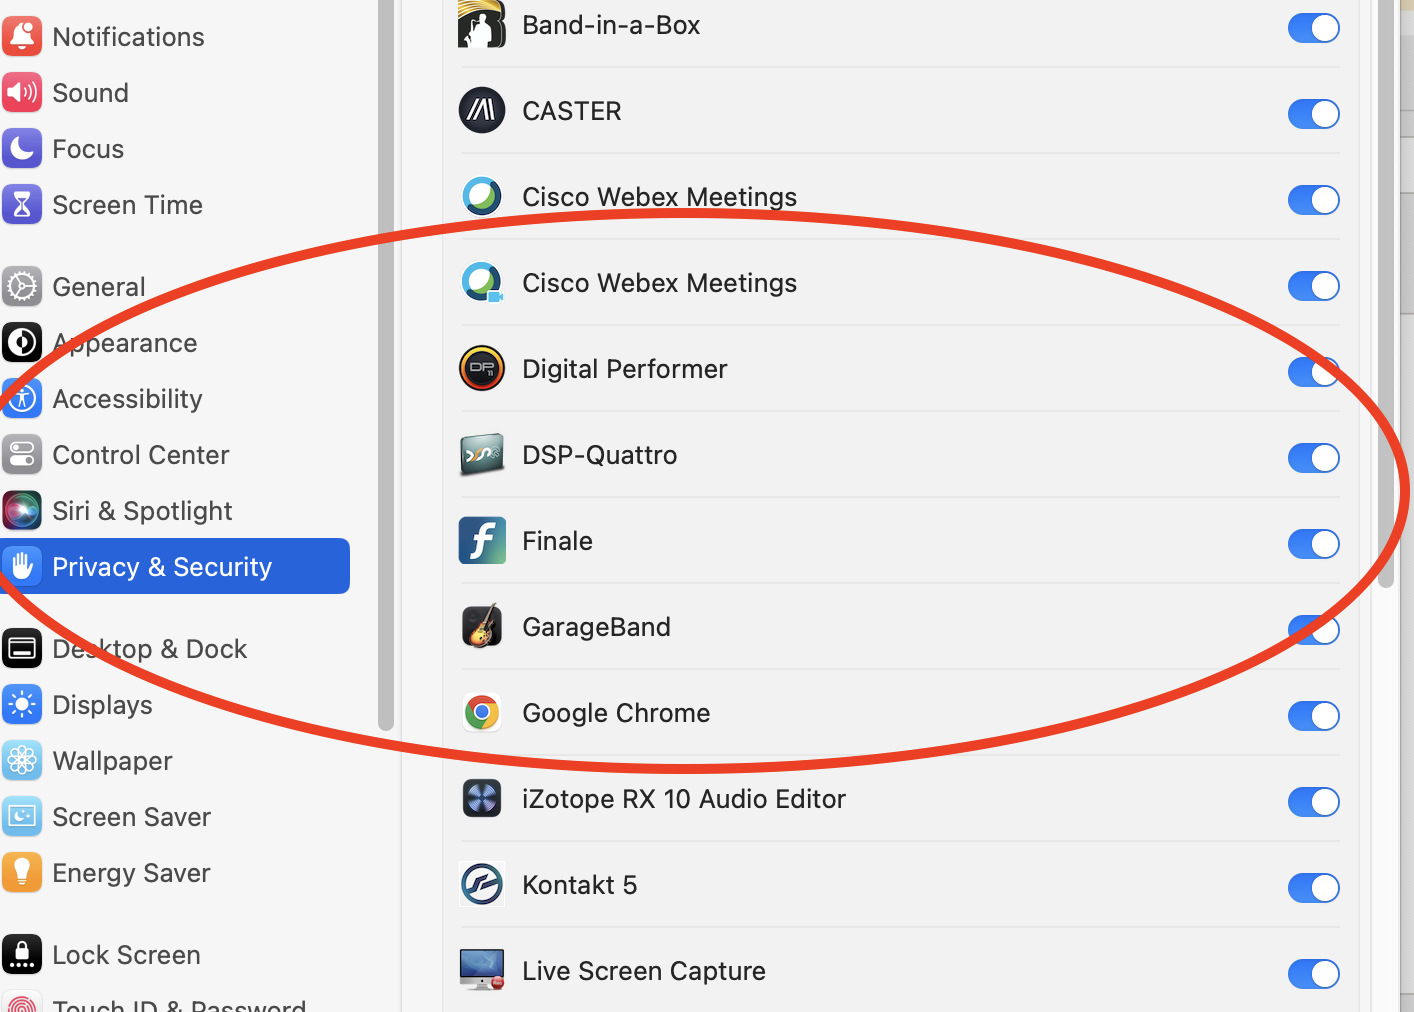Click the GarageBand guitar icon
The width and height of the screenshot is (1414, 1012).
point(482,626)
